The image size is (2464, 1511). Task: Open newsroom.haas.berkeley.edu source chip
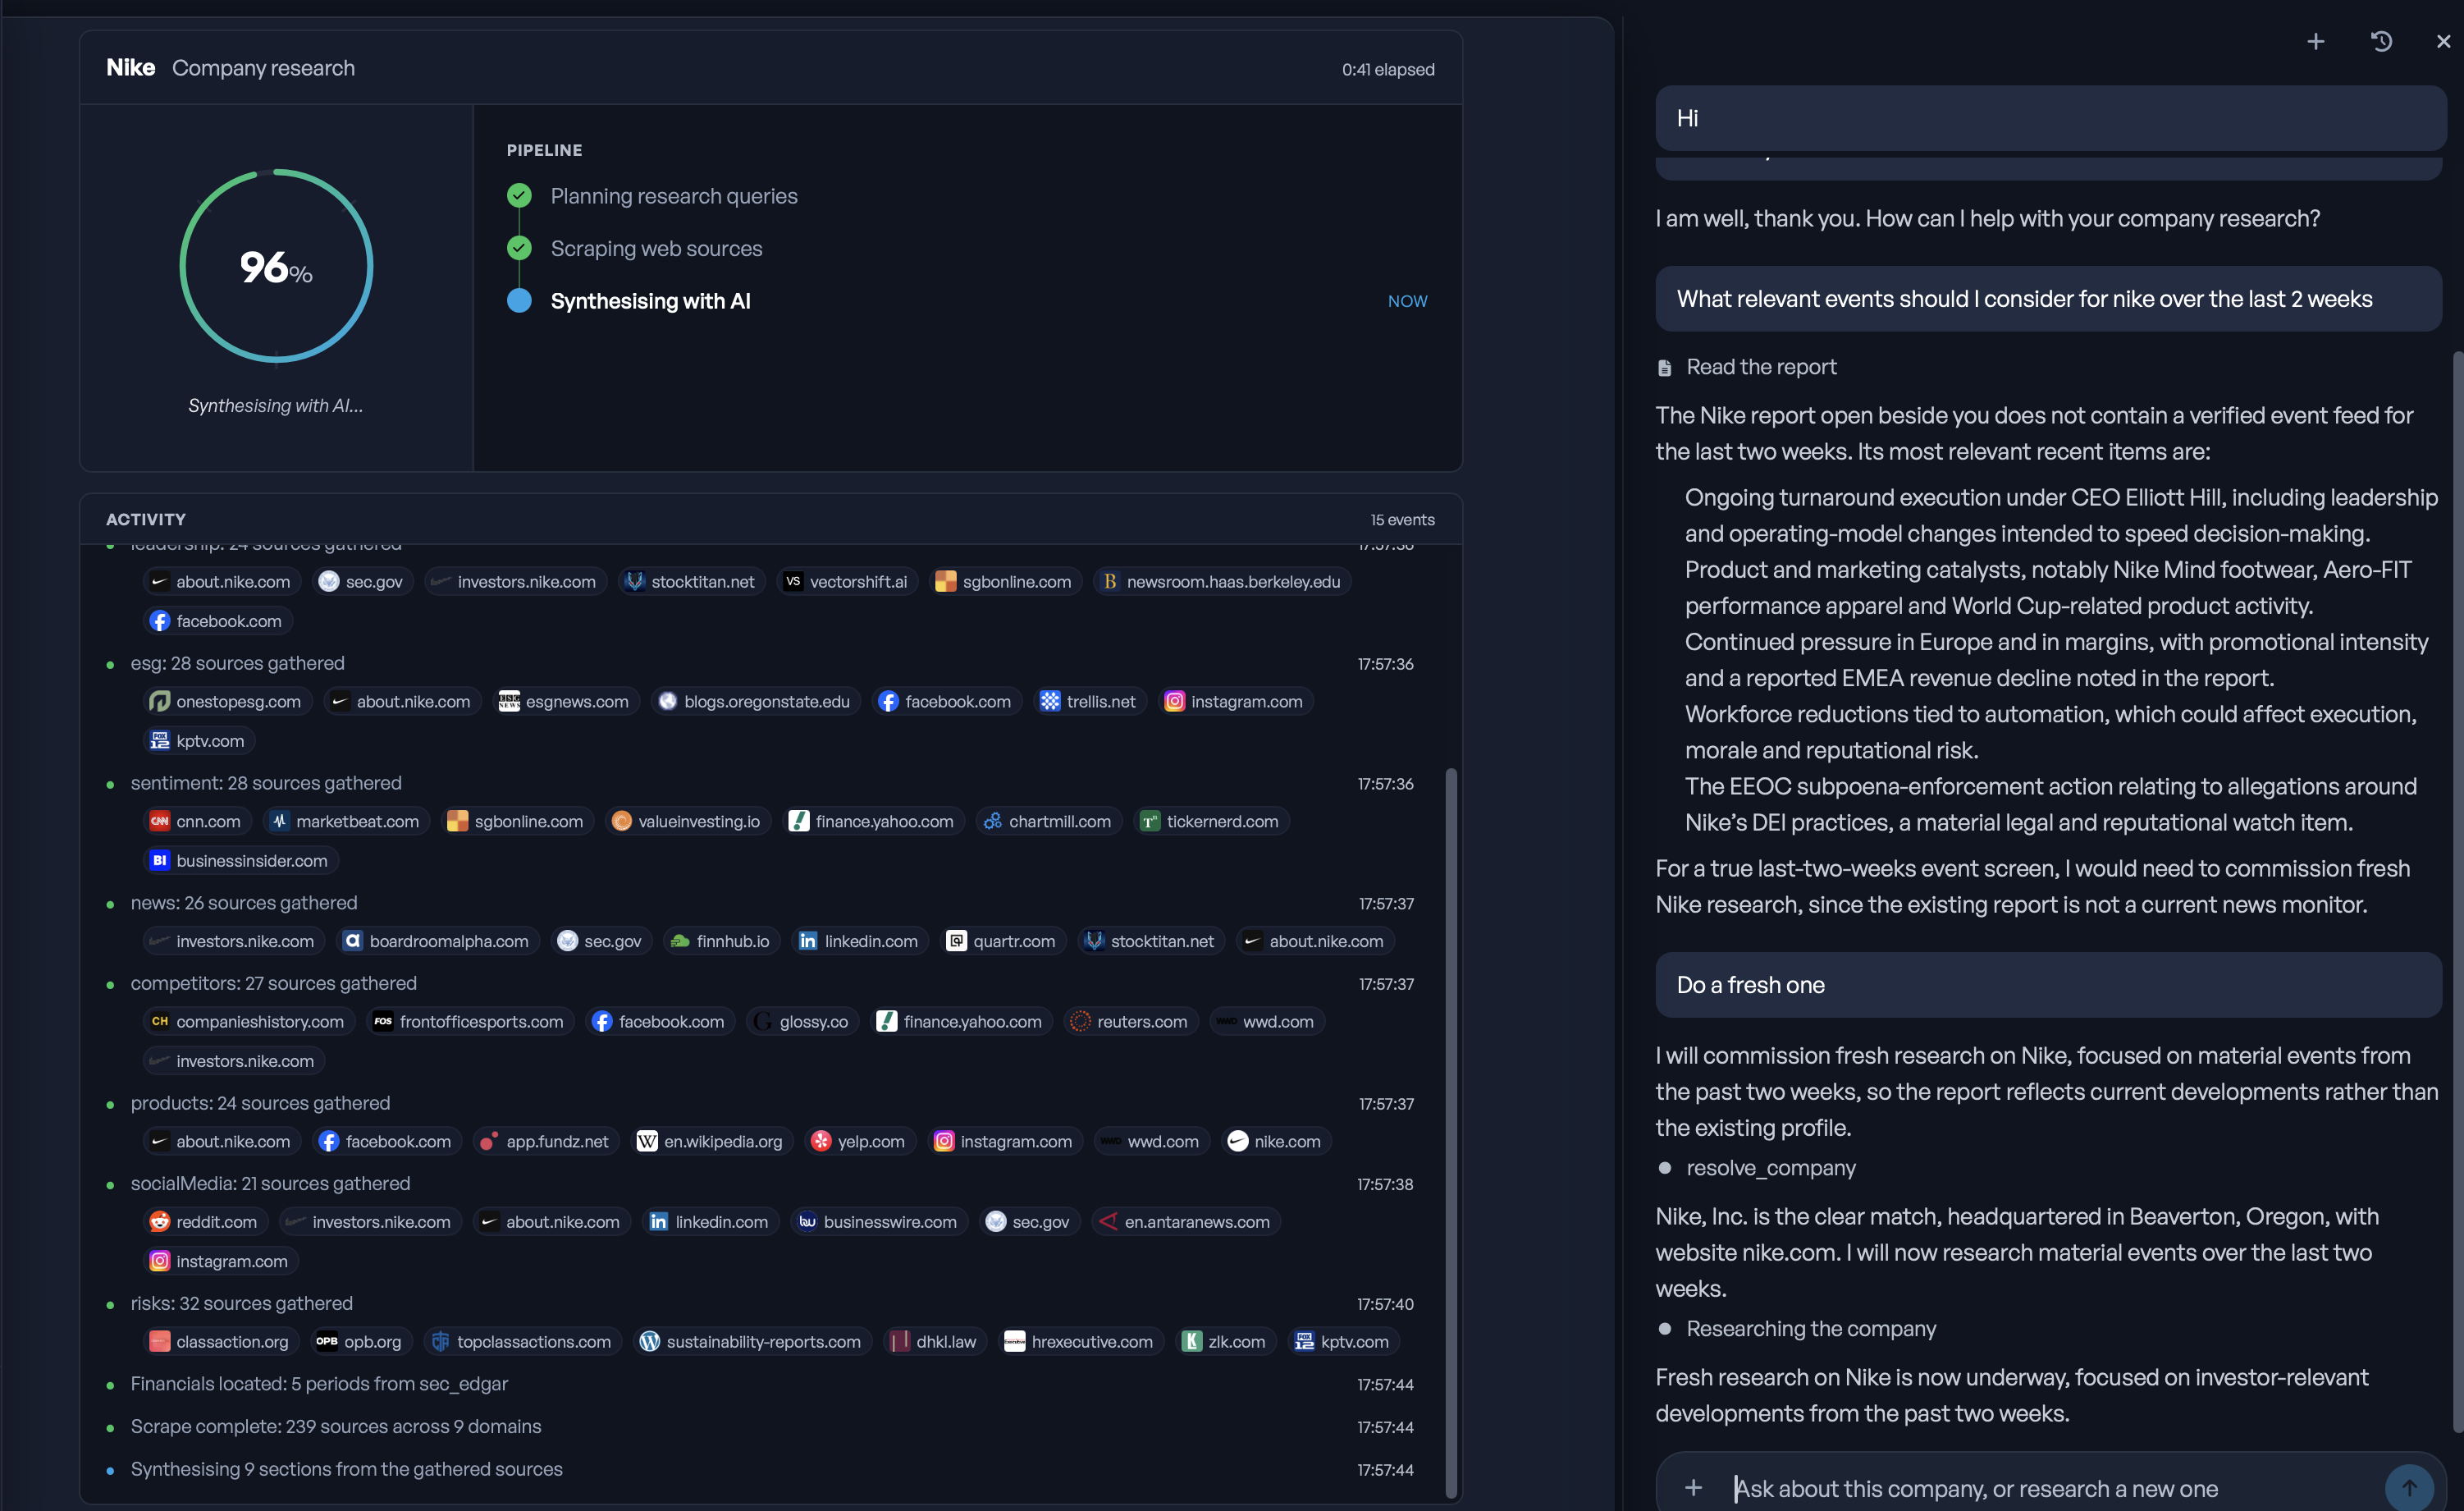[1221, 582]
